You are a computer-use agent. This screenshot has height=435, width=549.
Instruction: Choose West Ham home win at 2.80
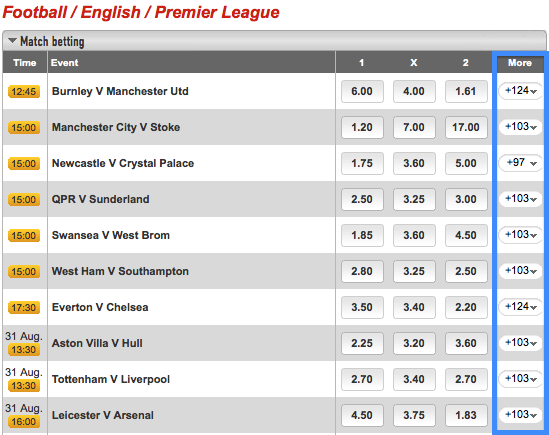[x=362, y=271]
